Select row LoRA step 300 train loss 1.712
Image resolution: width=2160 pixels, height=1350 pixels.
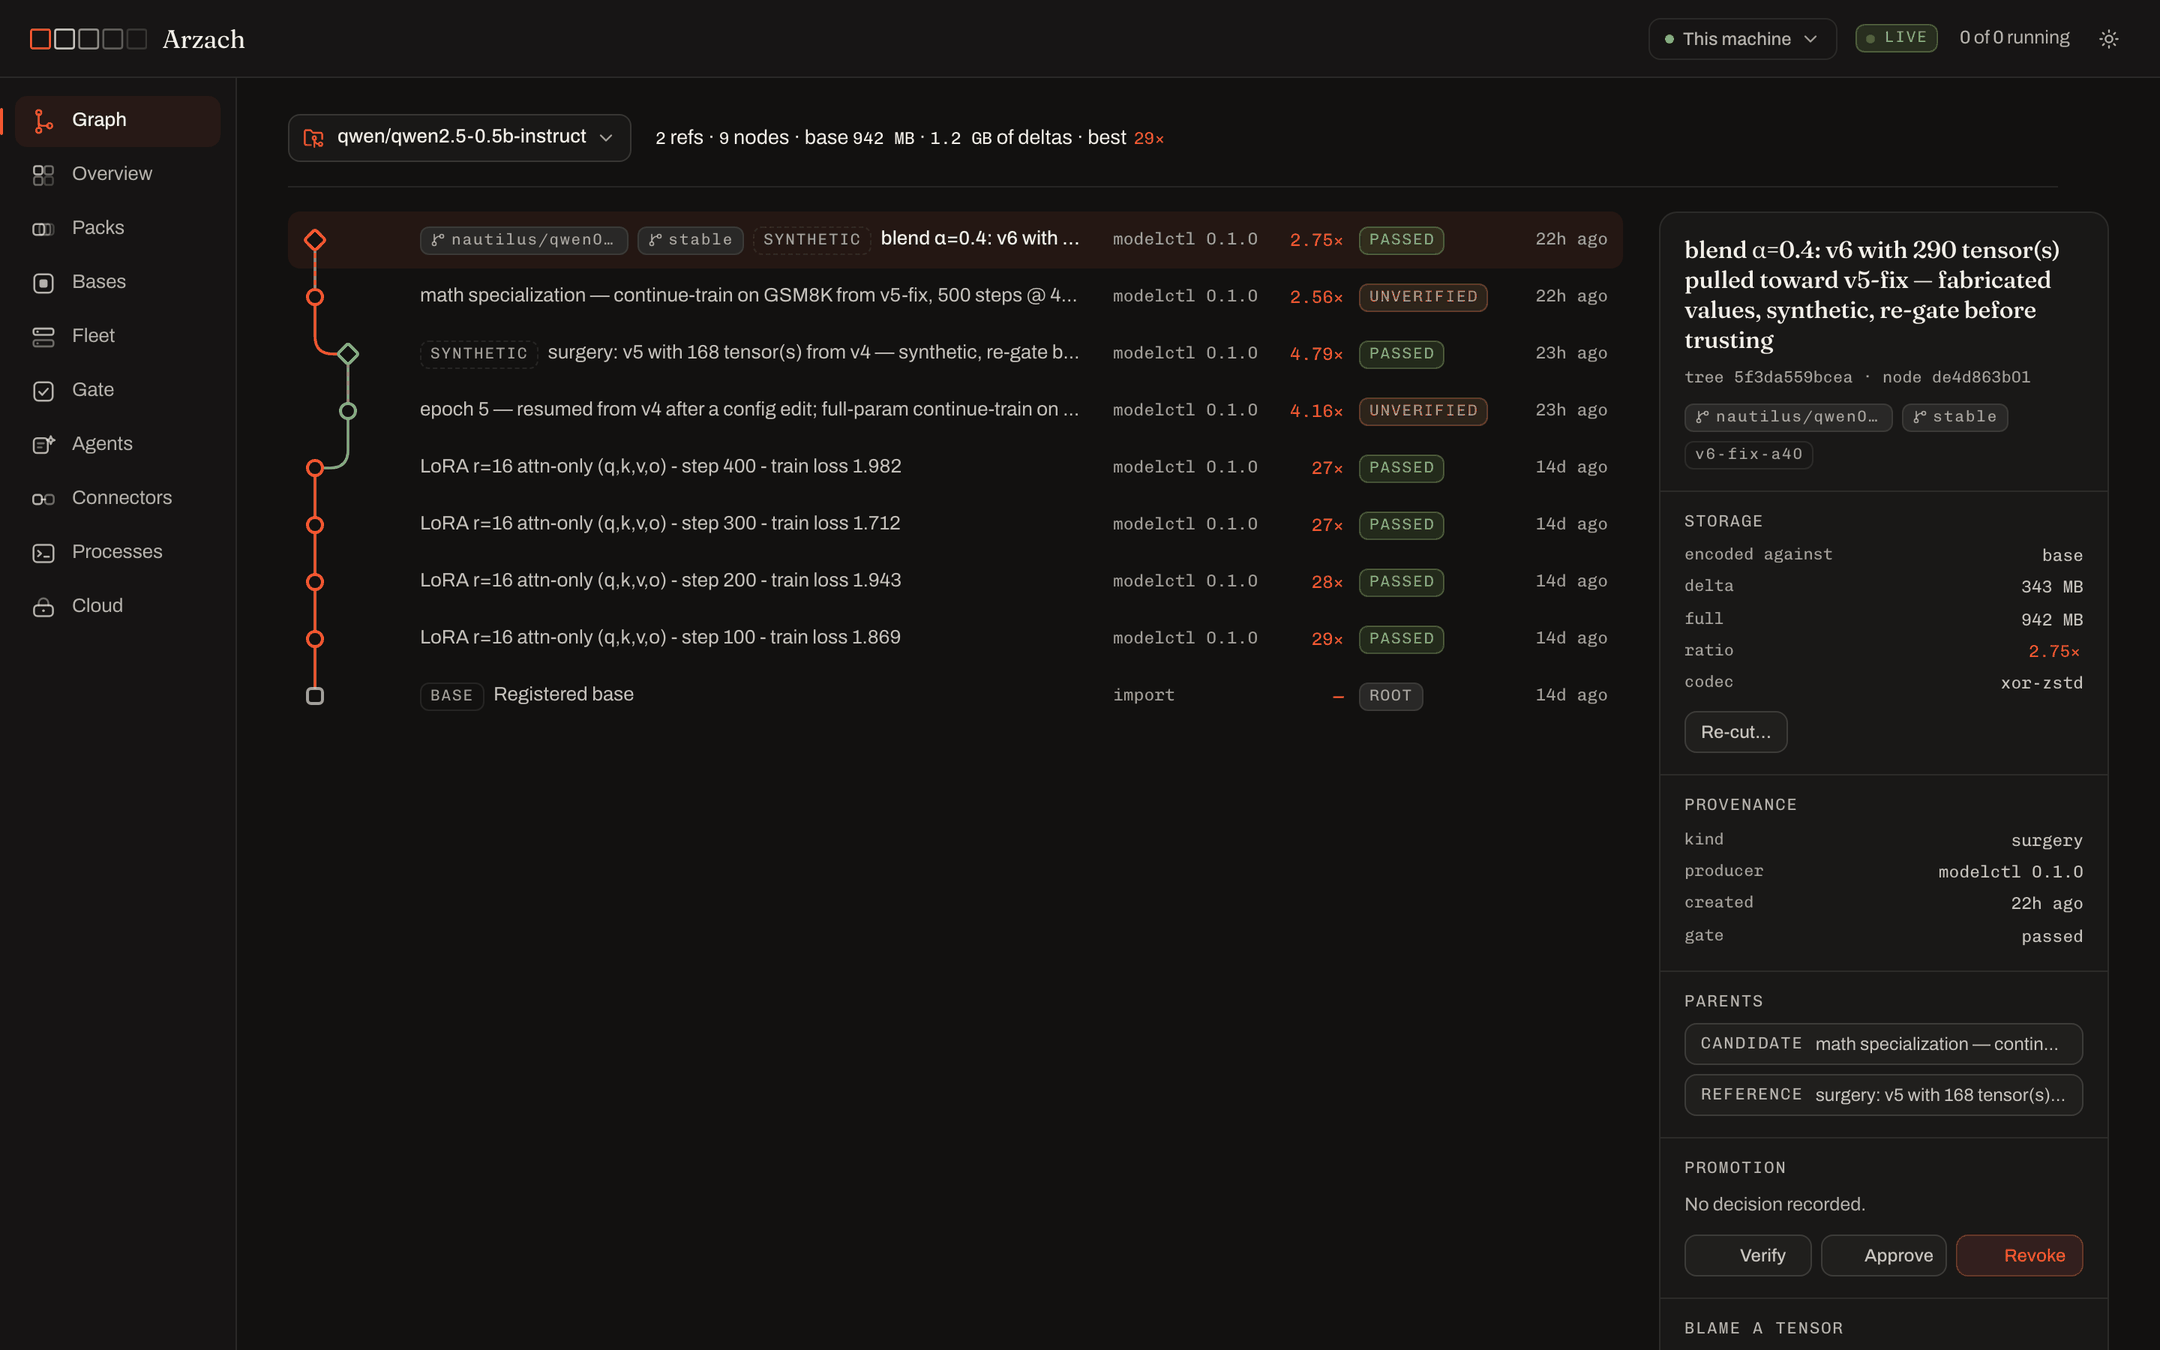pyautogui.click(x=955, y=525)
